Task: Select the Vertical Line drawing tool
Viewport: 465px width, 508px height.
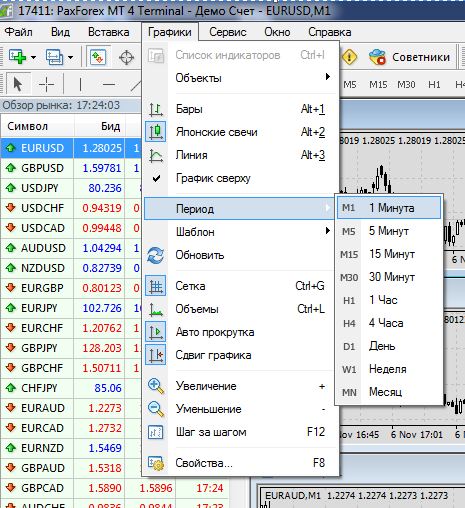Action: pos(80,85)
